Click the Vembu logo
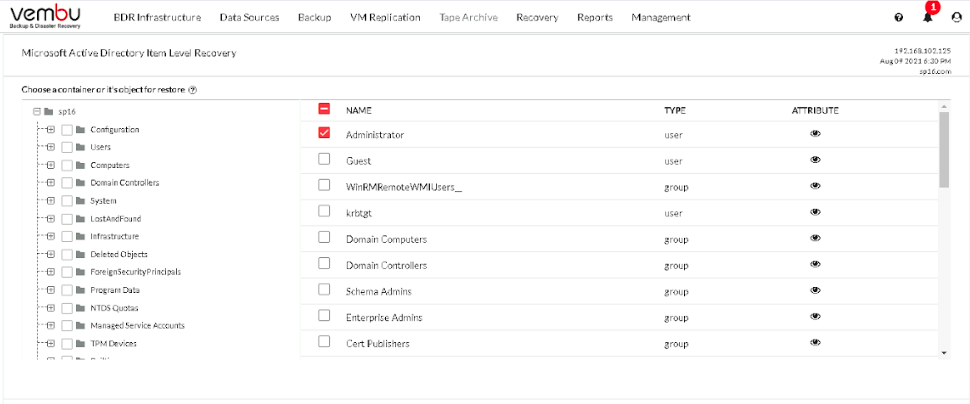This screenshot has width=970, height=404. point(45,17)
